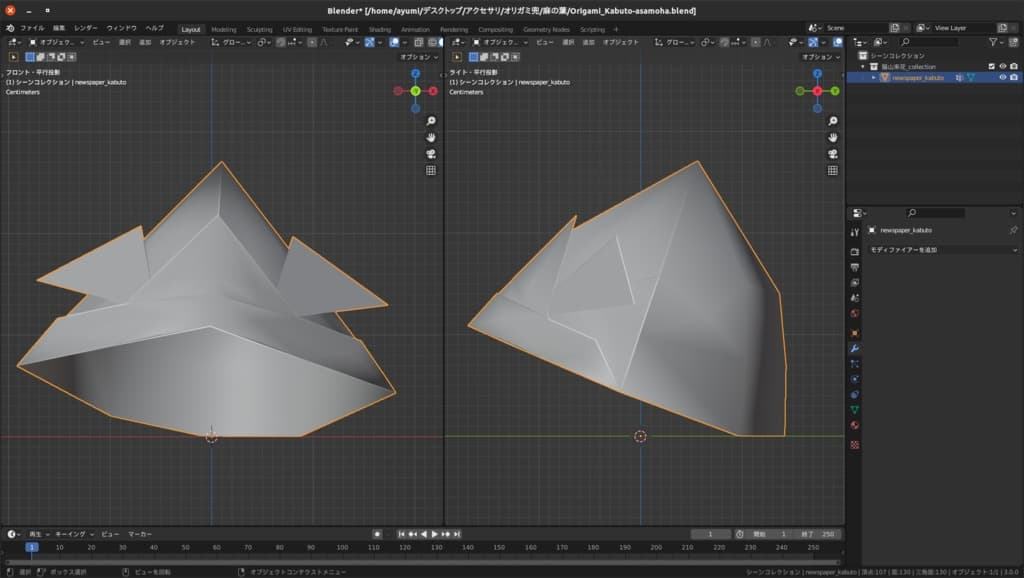The image size is (1024, 578).
Task: Click the pin icon beside newspaper_kabuto in properties
Action: pyautogui.click(x=1012, y=230)
